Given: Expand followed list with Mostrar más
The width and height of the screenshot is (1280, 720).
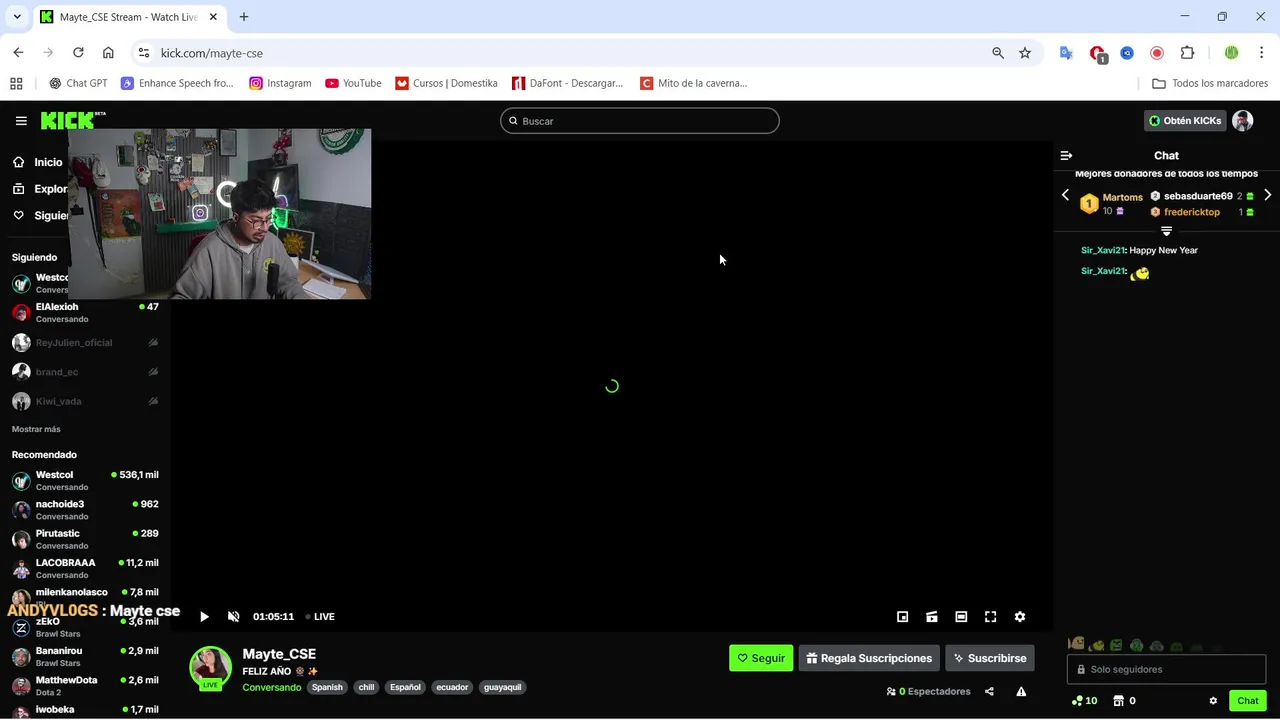Looking at the screenshot, I should [x=36, y=429].
